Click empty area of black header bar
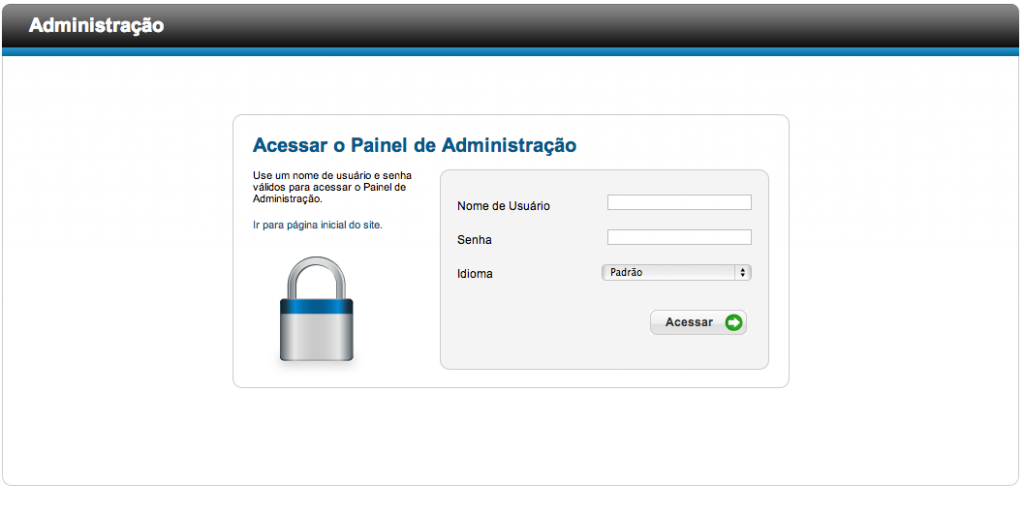This screenshot has width=1024, height=513. pyautogui.click(x=600, y=25)
